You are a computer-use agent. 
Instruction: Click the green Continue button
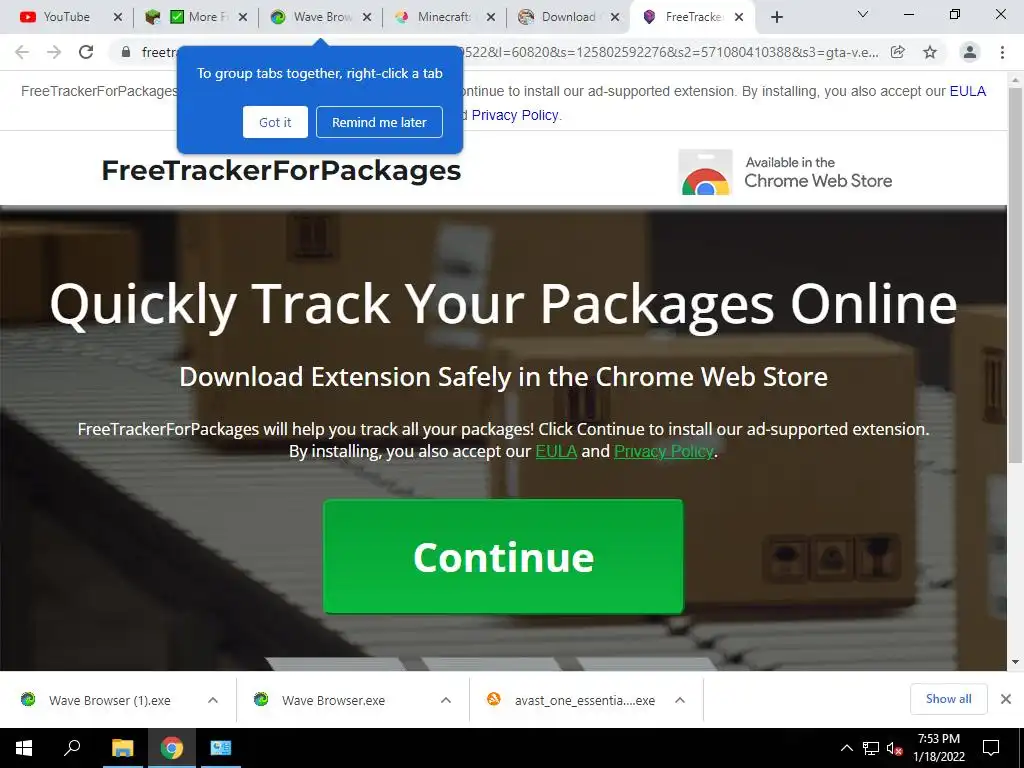[504, 556]
